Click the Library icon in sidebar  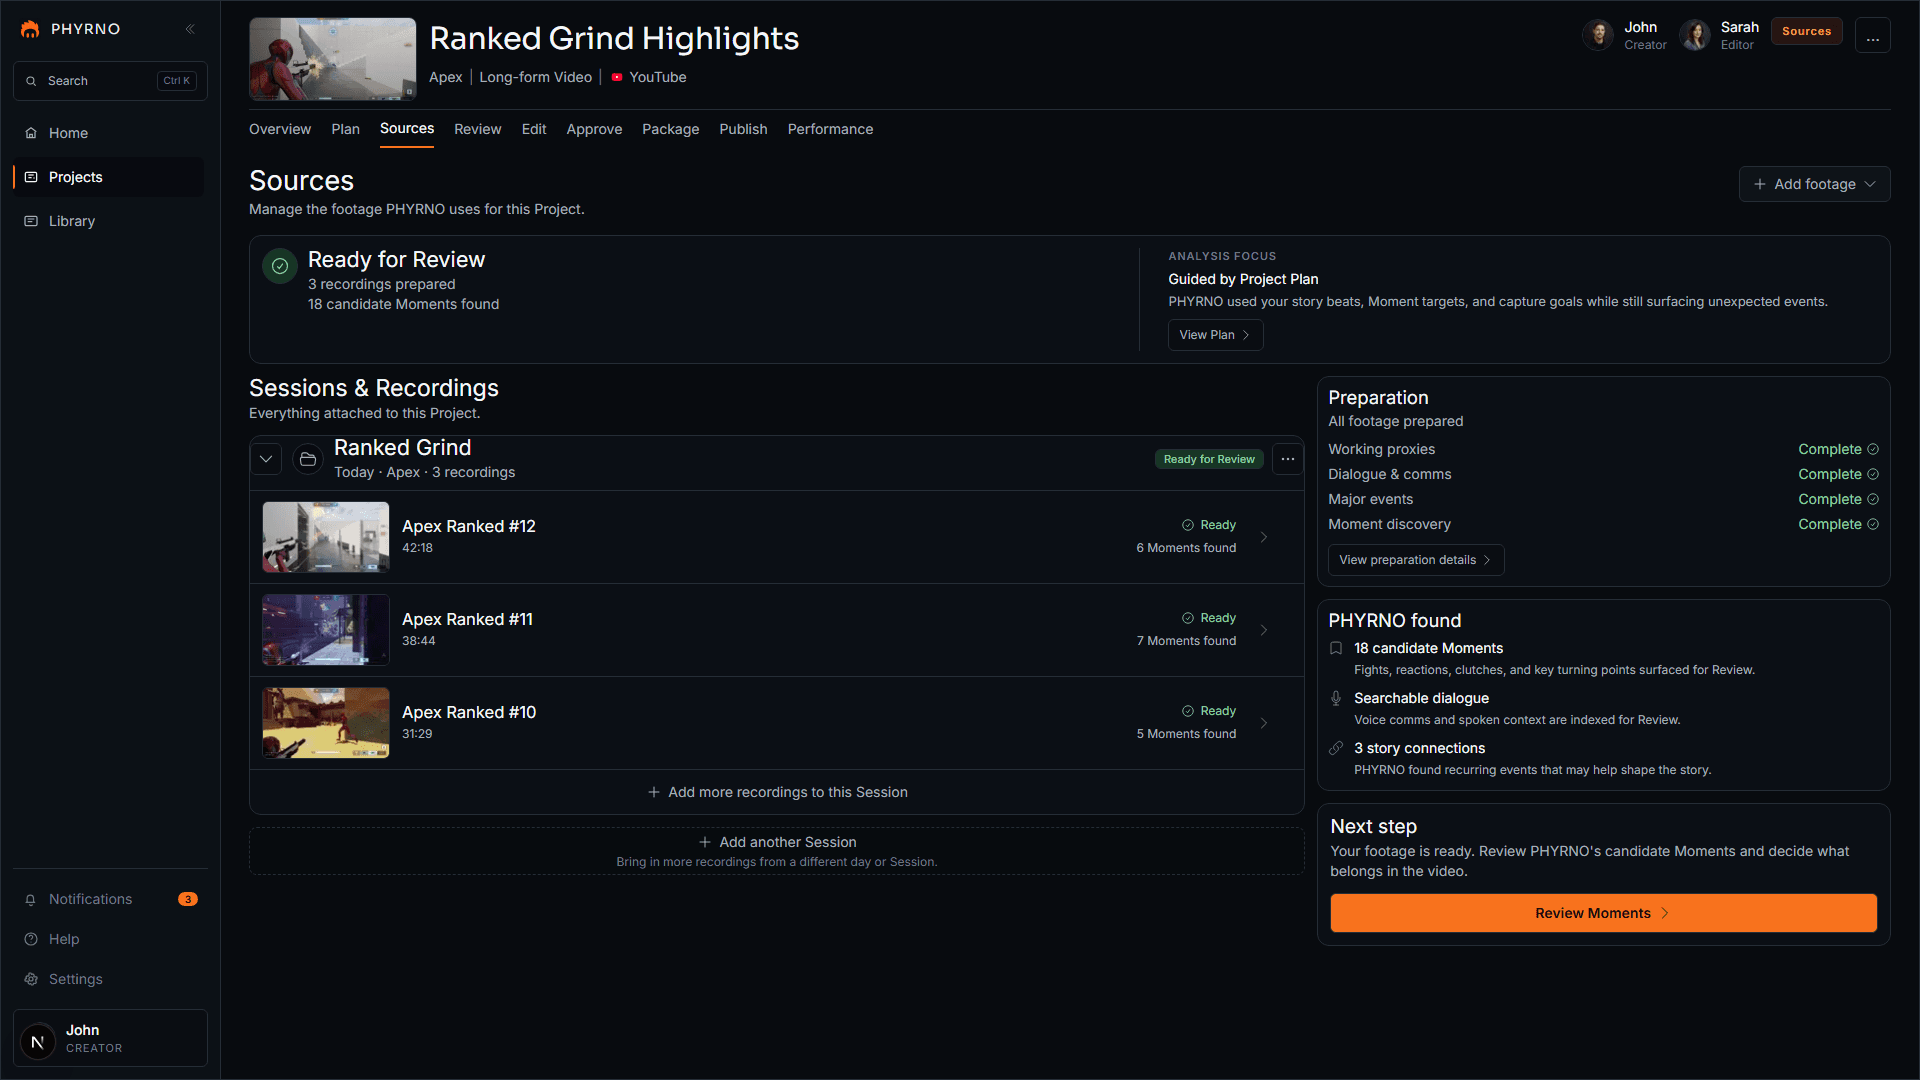pyautogui.click(x=31, y=221)
